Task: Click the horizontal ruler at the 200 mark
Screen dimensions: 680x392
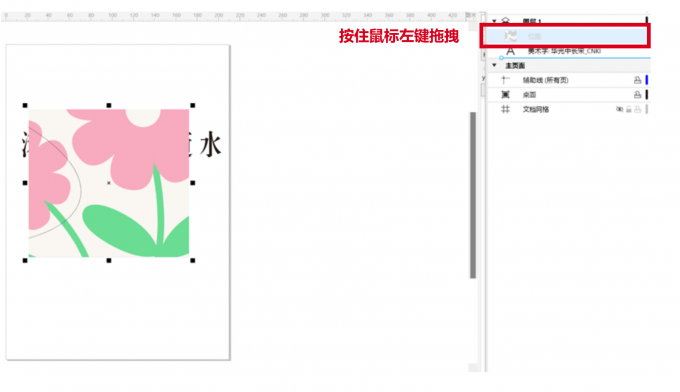Action: coord(219,16)
